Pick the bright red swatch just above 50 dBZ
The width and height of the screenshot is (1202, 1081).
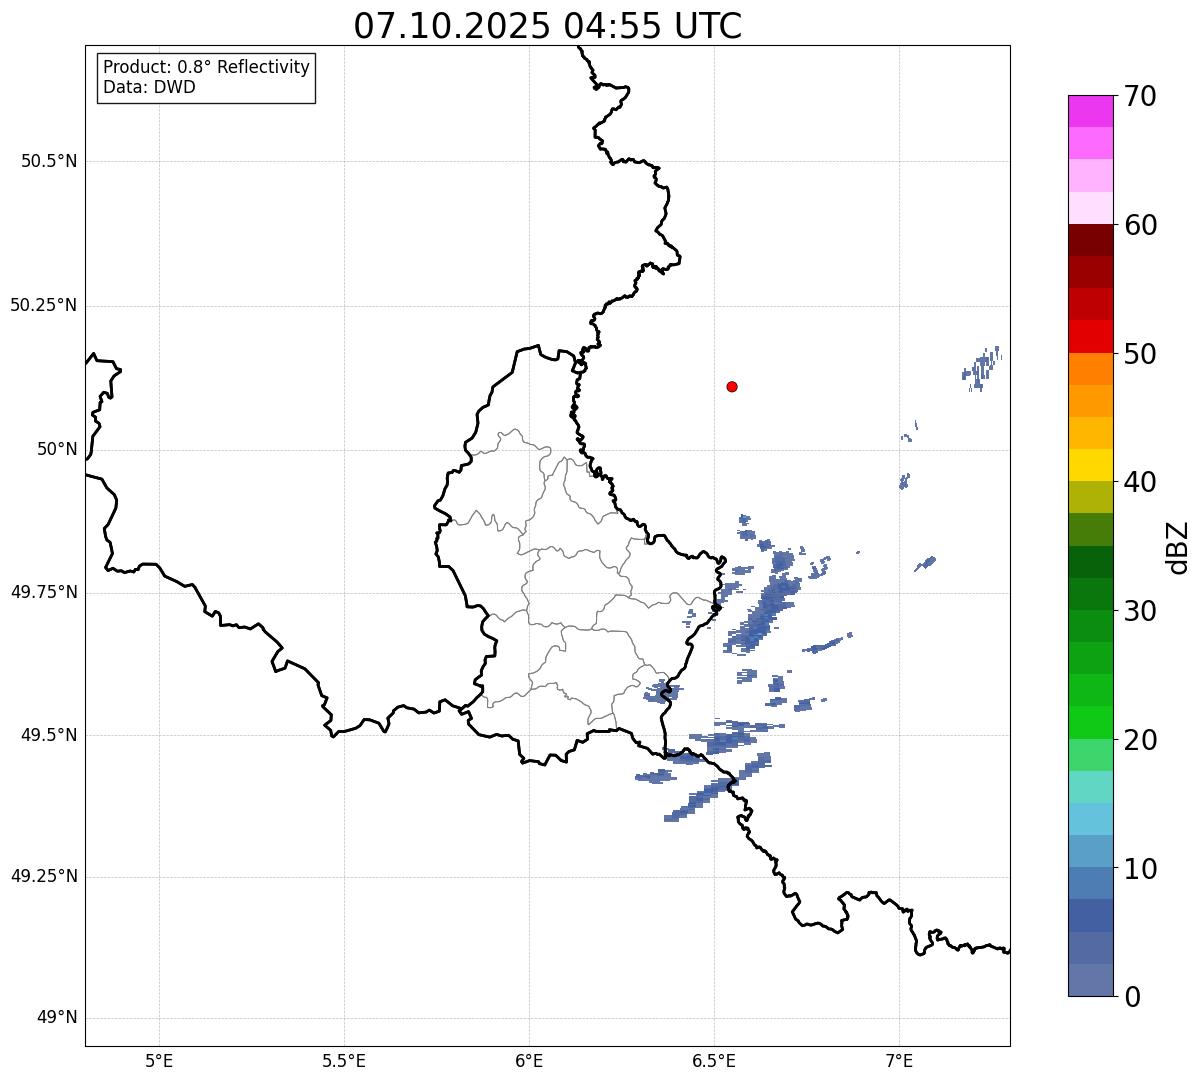click(1091, 336)
